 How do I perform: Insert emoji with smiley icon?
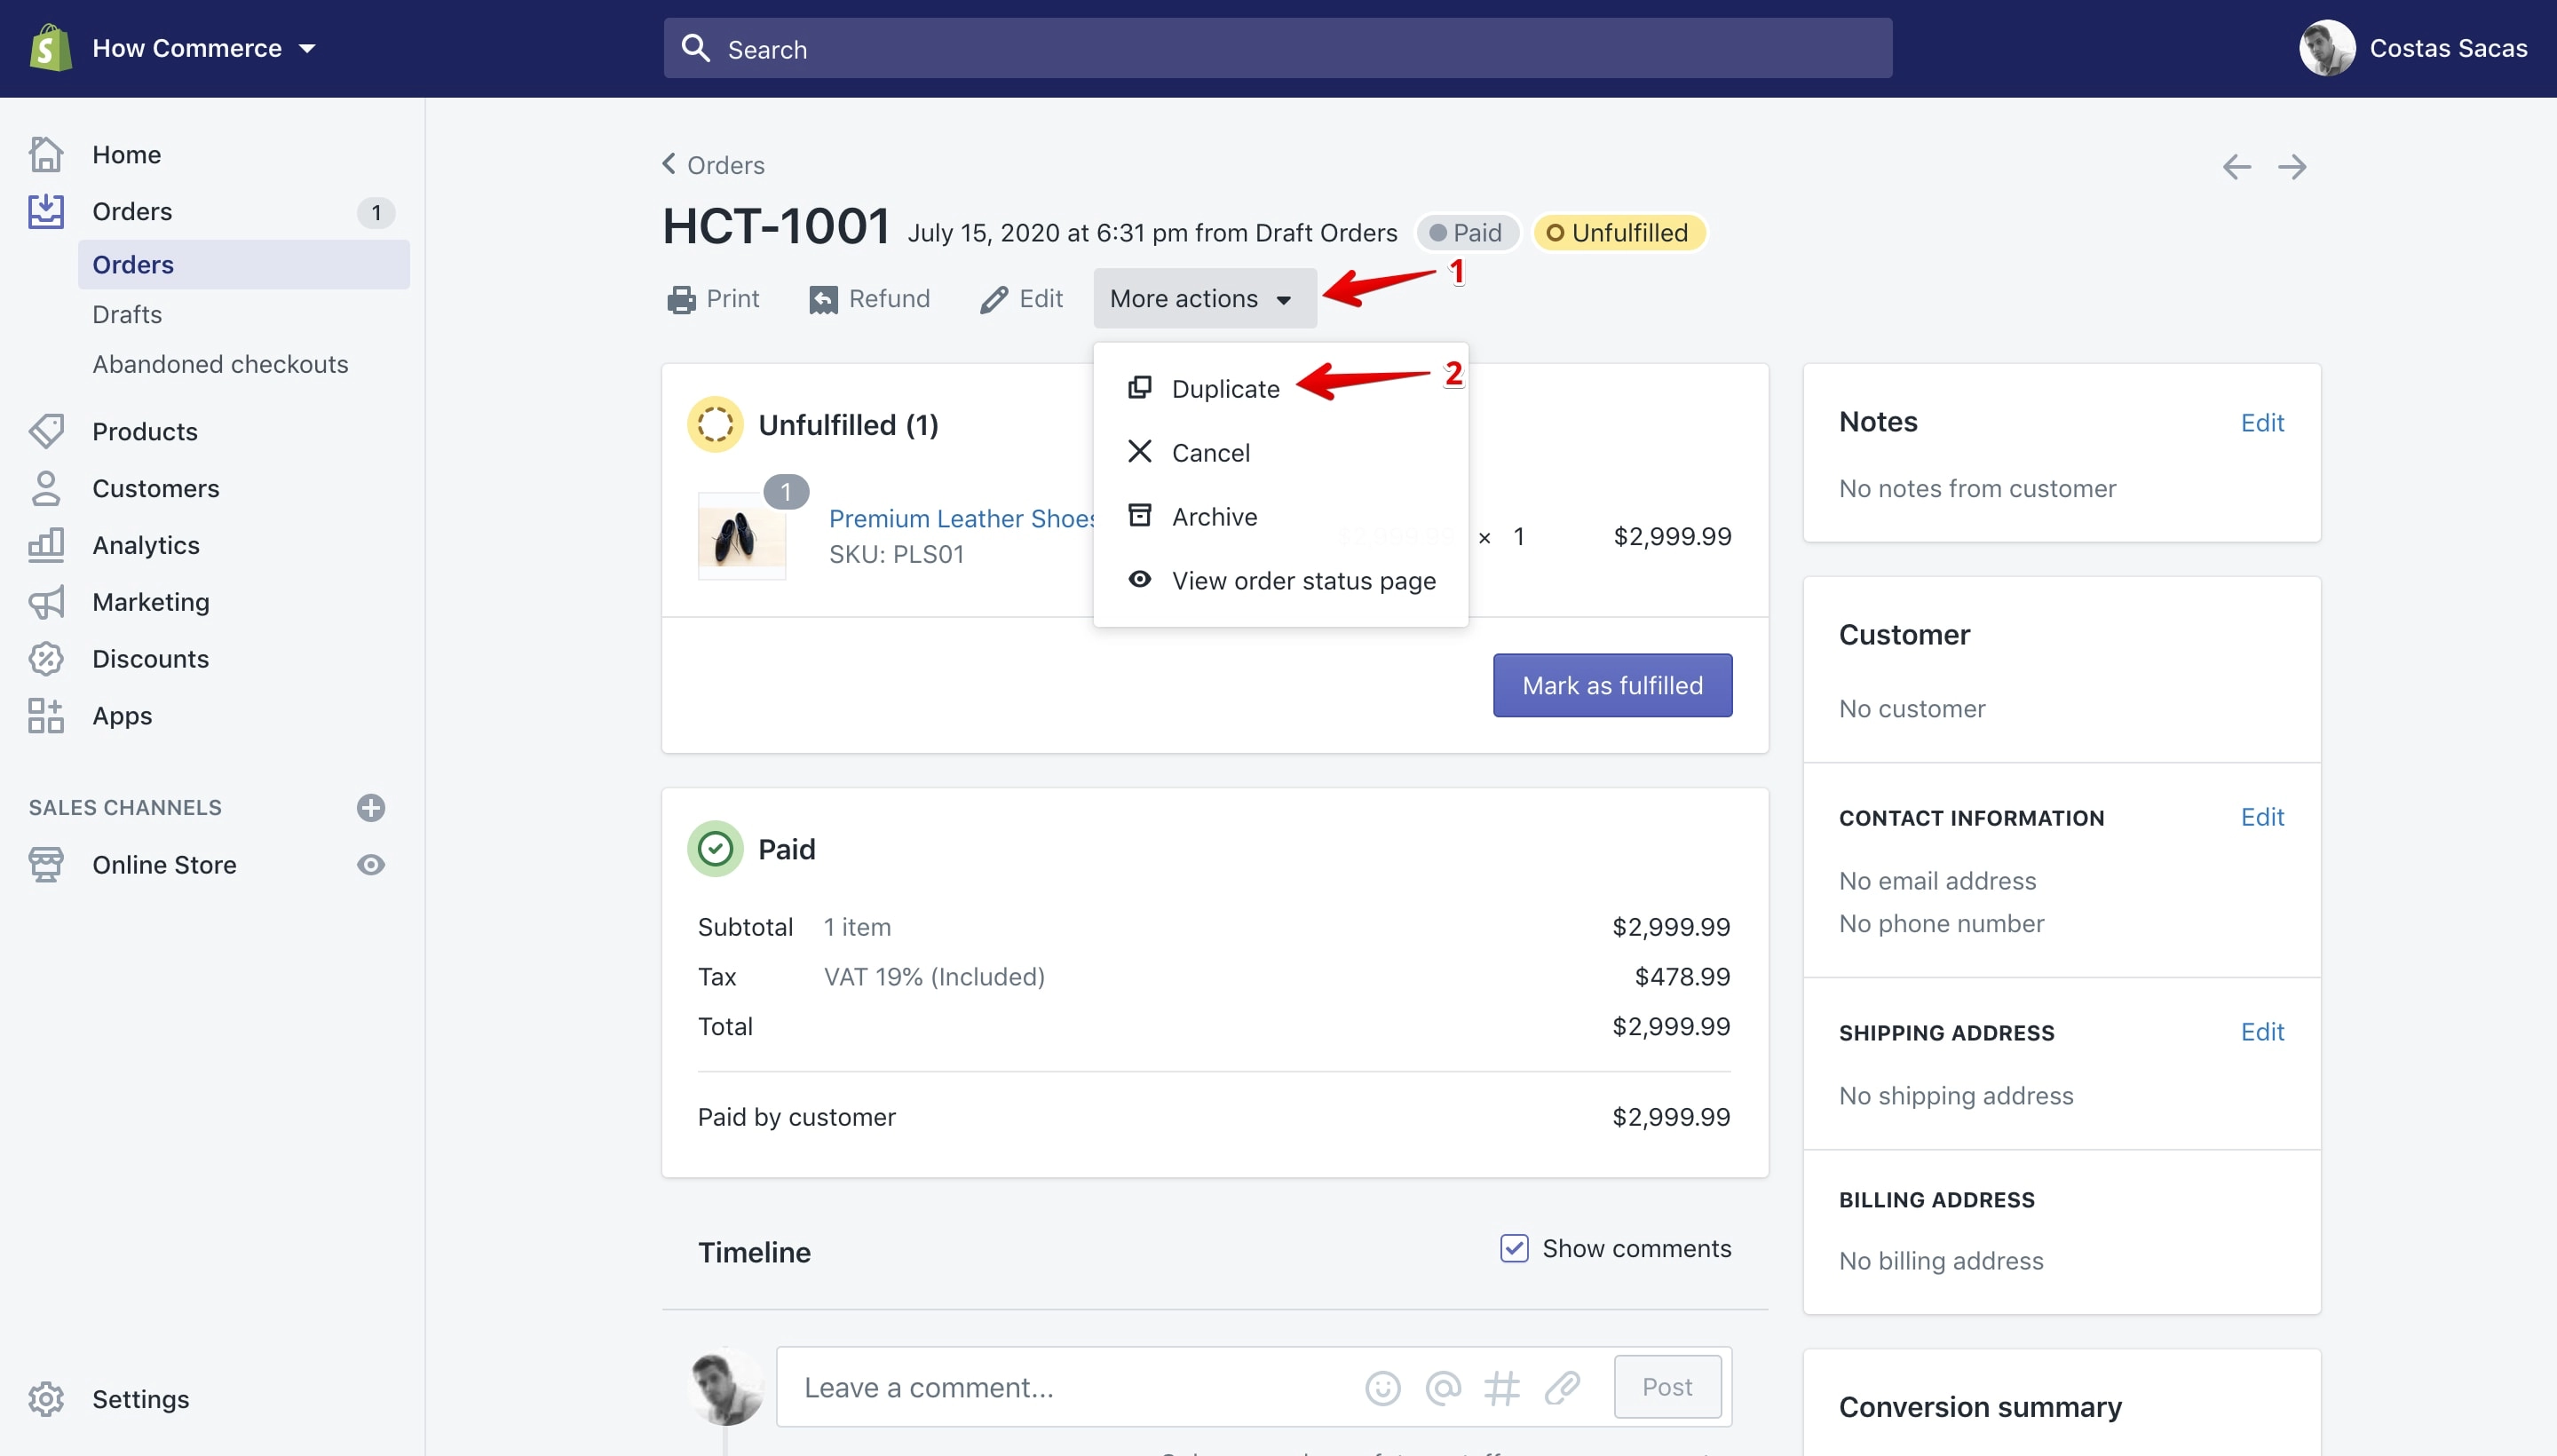(1382, 1387)
